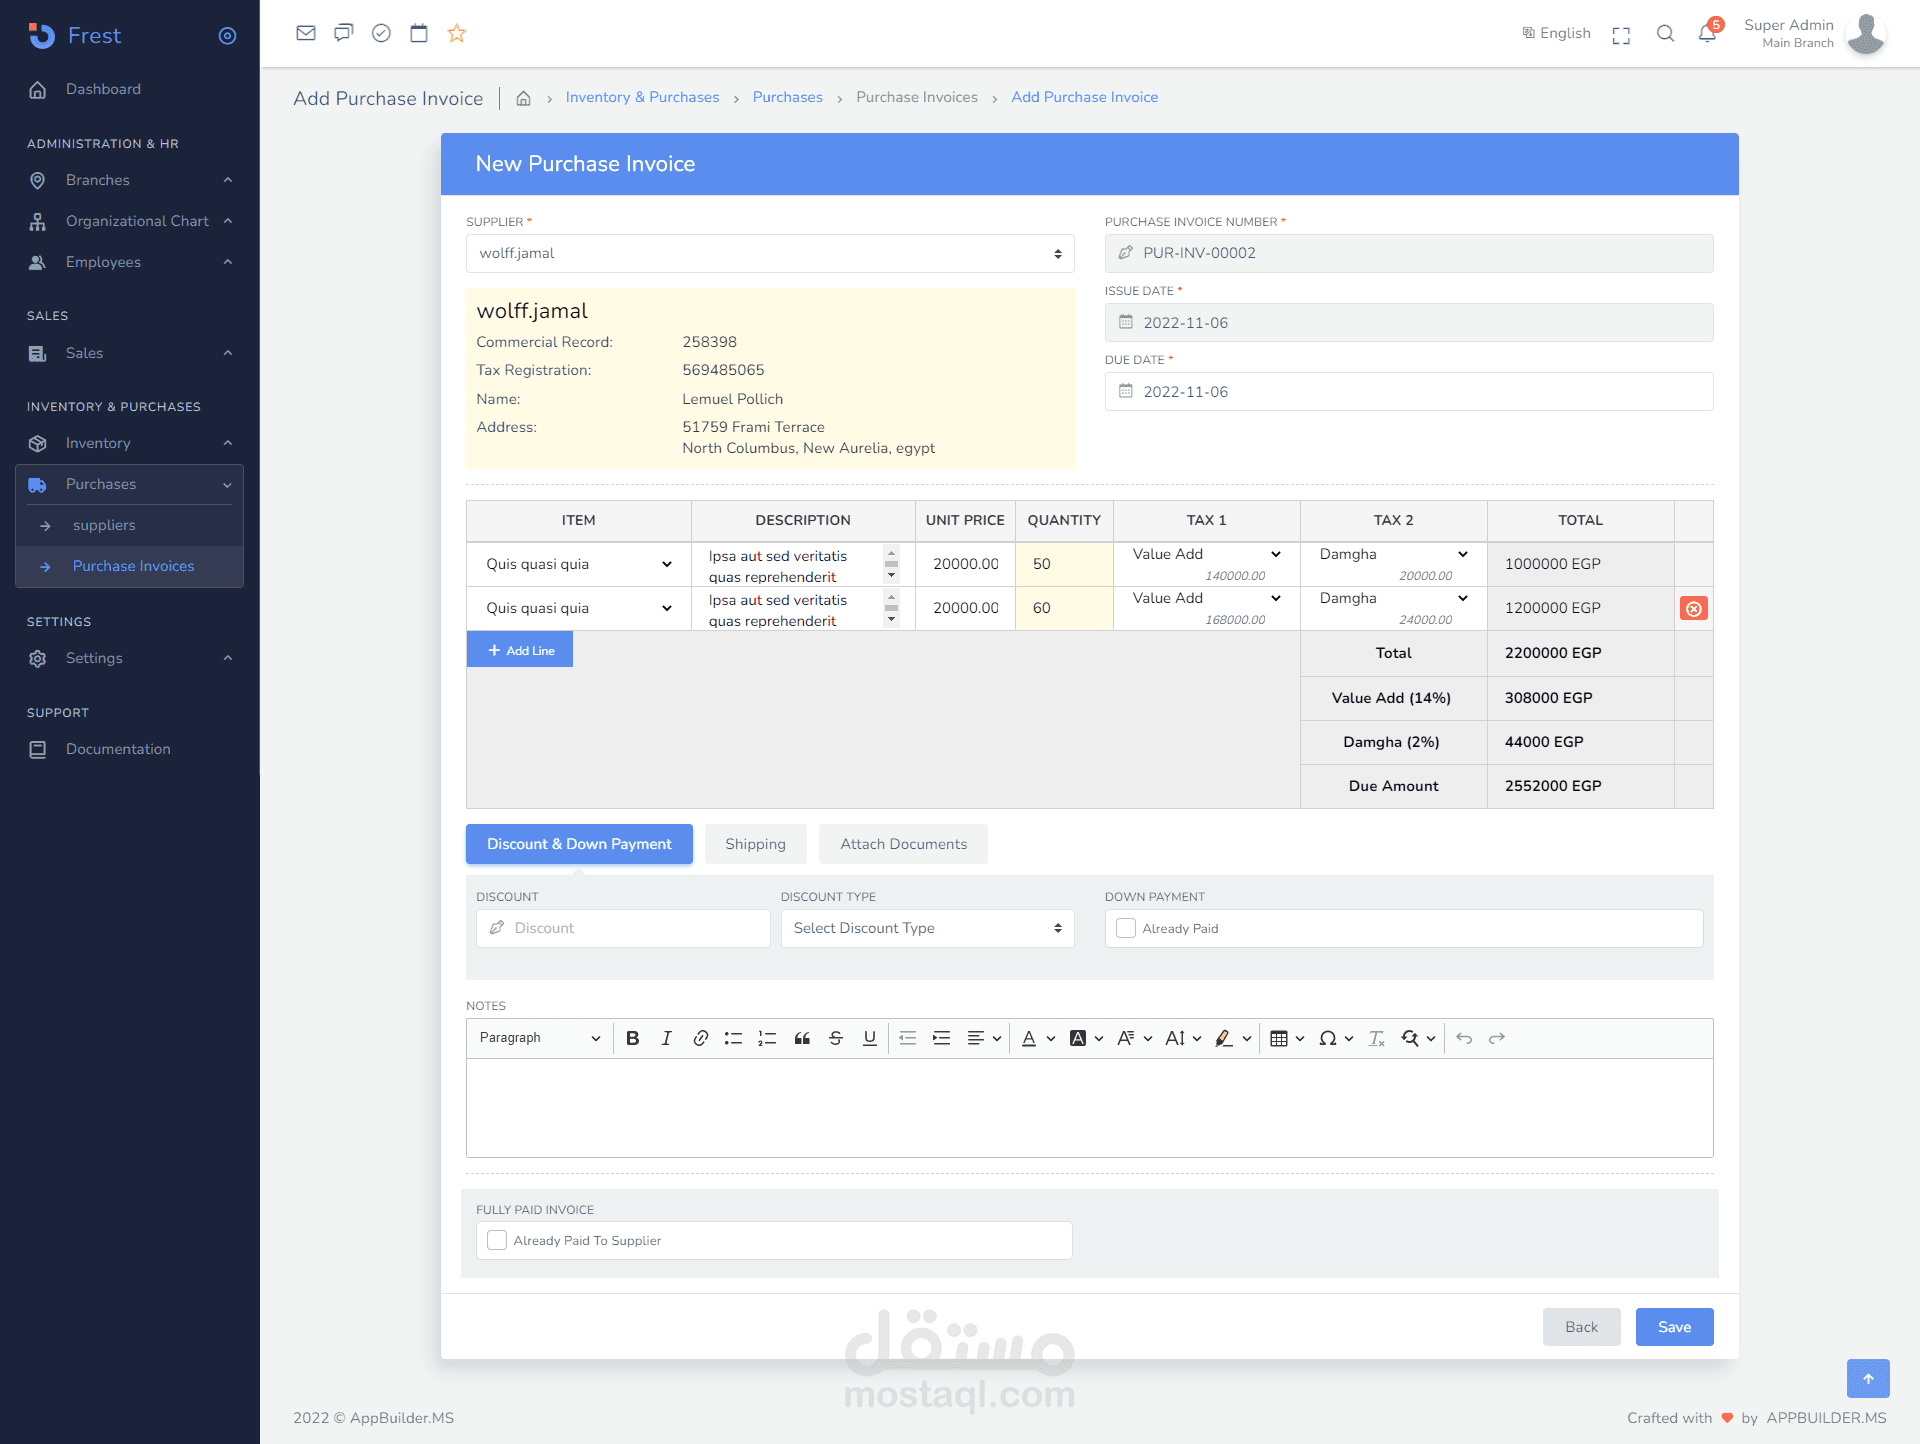Screen dimensions: 1920x1444
Task: Check Already Paid To Supplier checkbox
Action: (497, 1240)
